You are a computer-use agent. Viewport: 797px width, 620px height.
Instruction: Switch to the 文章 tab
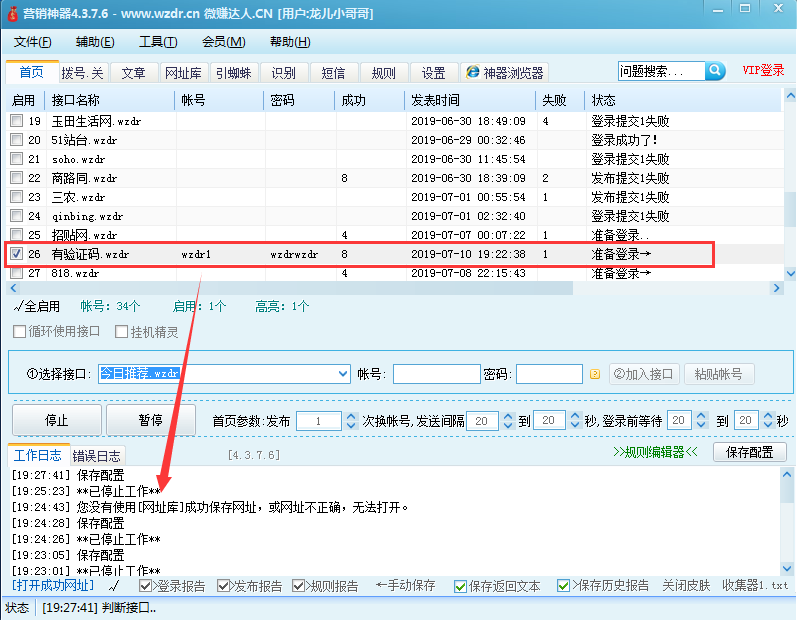point(133,73)
